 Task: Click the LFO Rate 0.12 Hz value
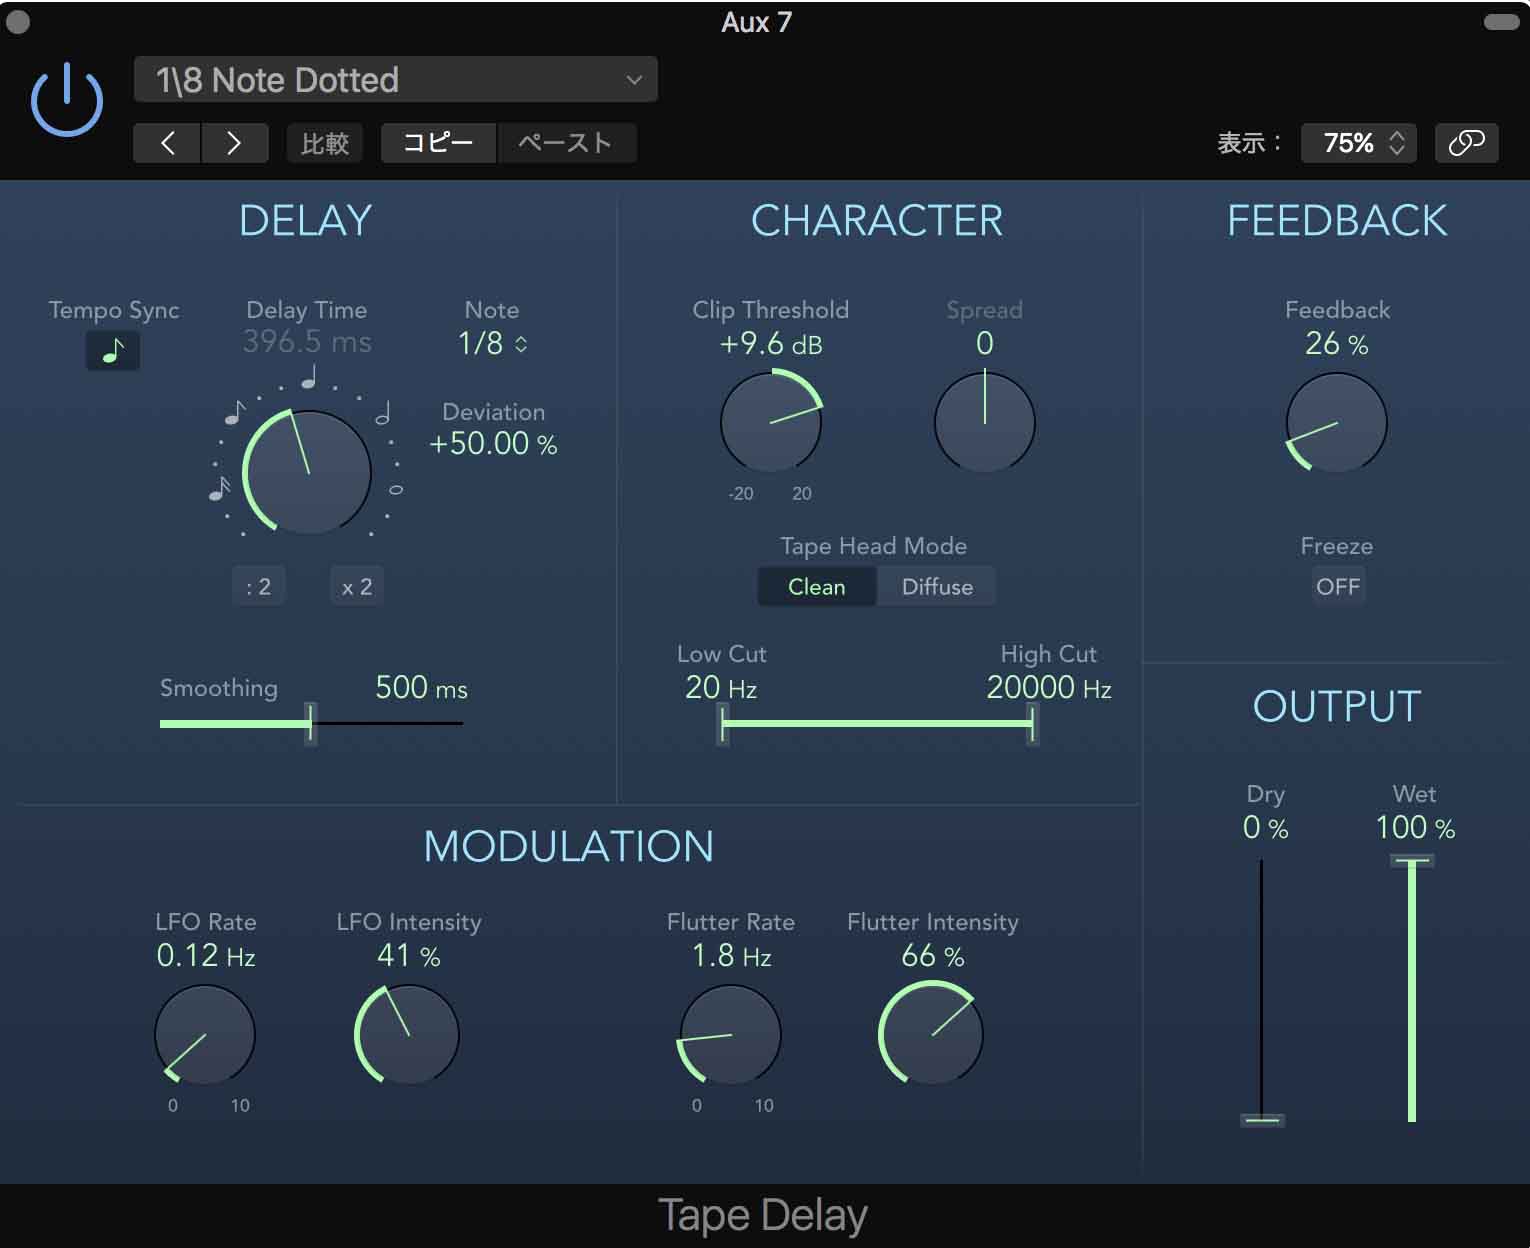coord(205,956)
